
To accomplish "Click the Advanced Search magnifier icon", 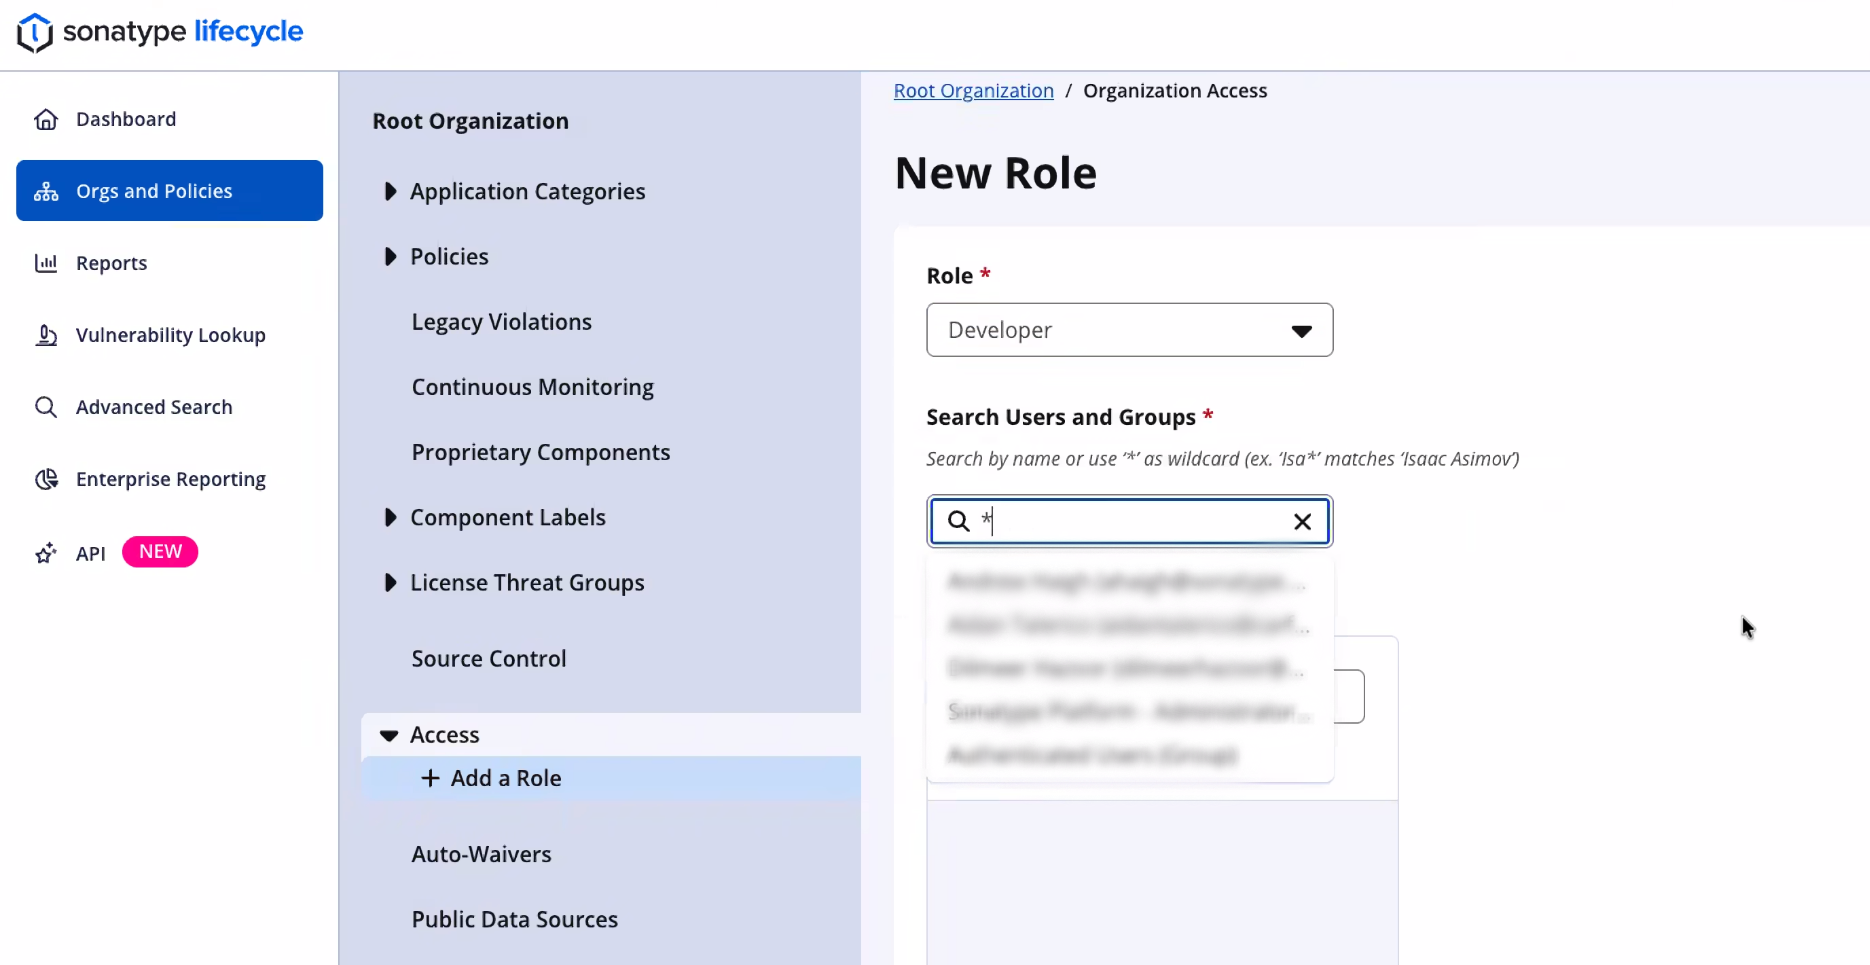I will [x=46, y=407].
